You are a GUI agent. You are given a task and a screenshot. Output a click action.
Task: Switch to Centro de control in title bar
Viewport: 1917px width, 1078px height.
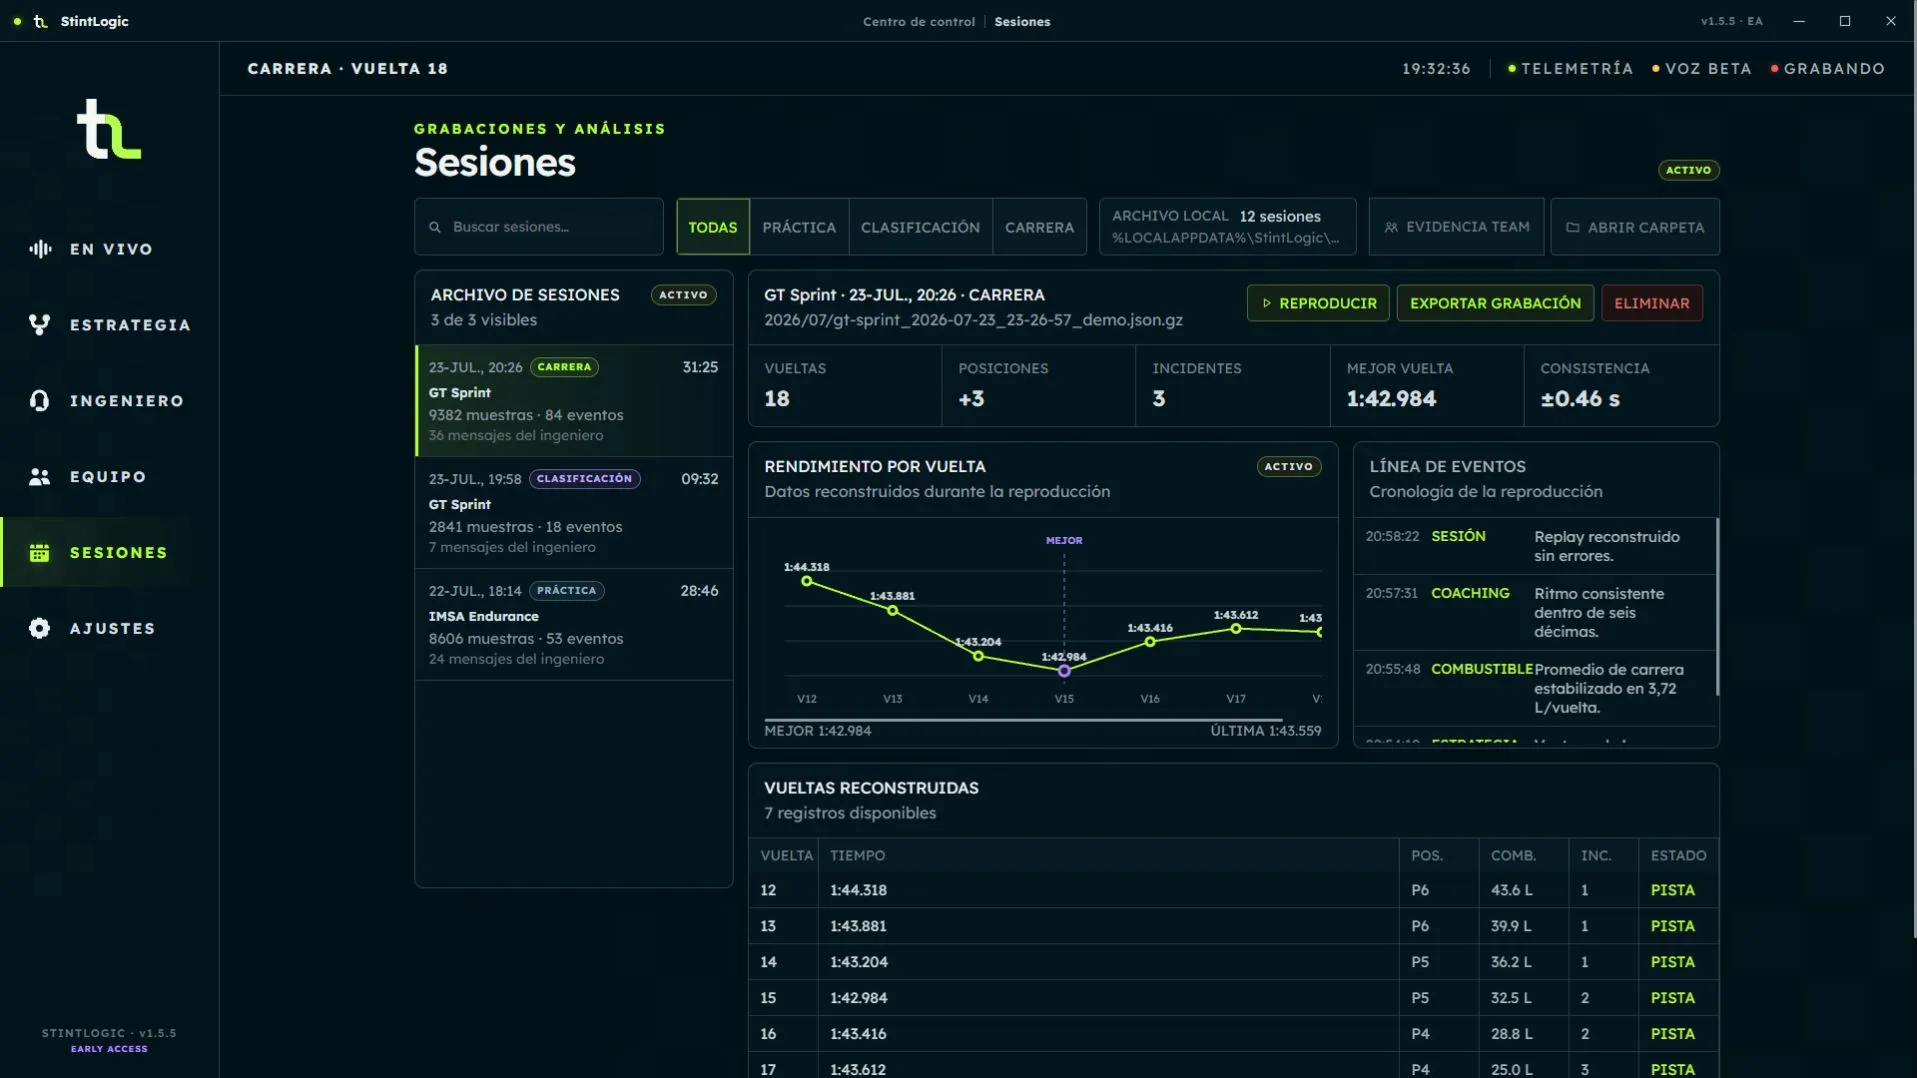coord(918,21)
